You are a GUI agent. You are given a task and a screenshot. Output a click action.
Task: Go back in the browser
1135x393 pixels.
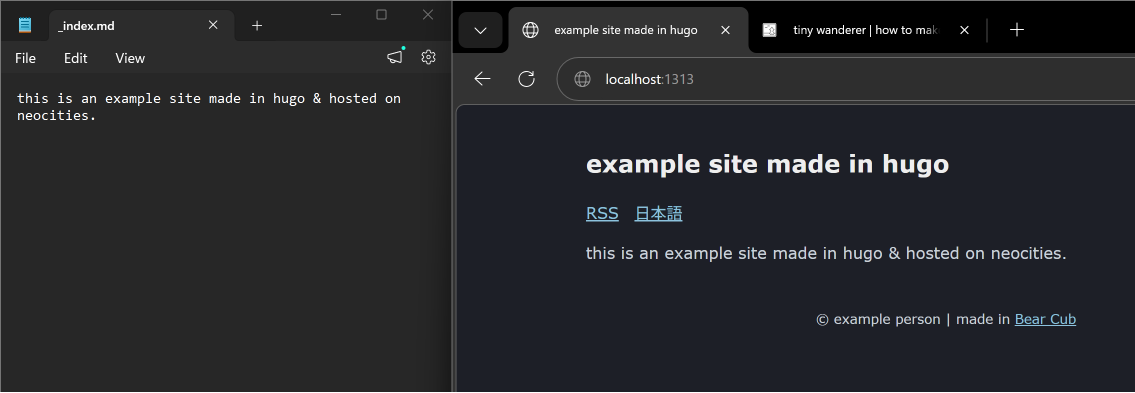point(482,79)
